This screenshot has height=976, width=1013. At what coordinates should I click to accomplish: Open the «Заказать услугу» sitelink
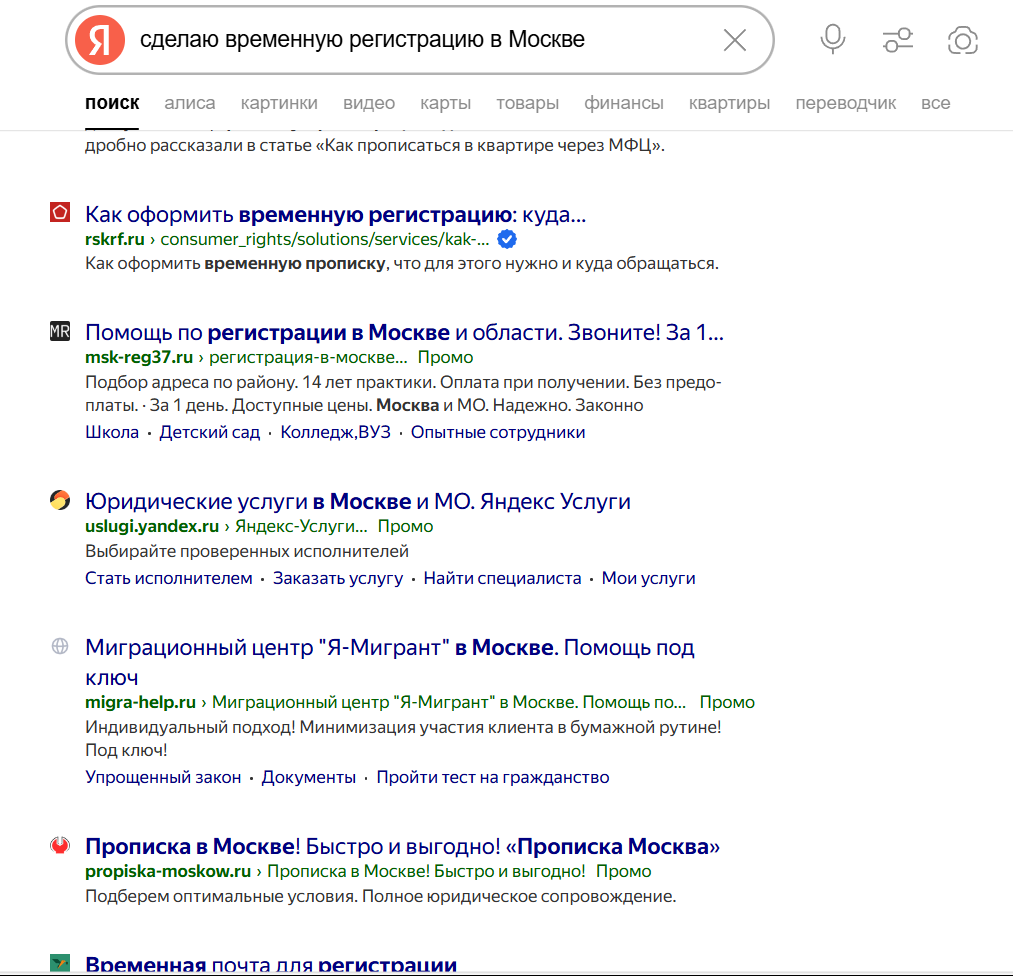click(338, 578)
